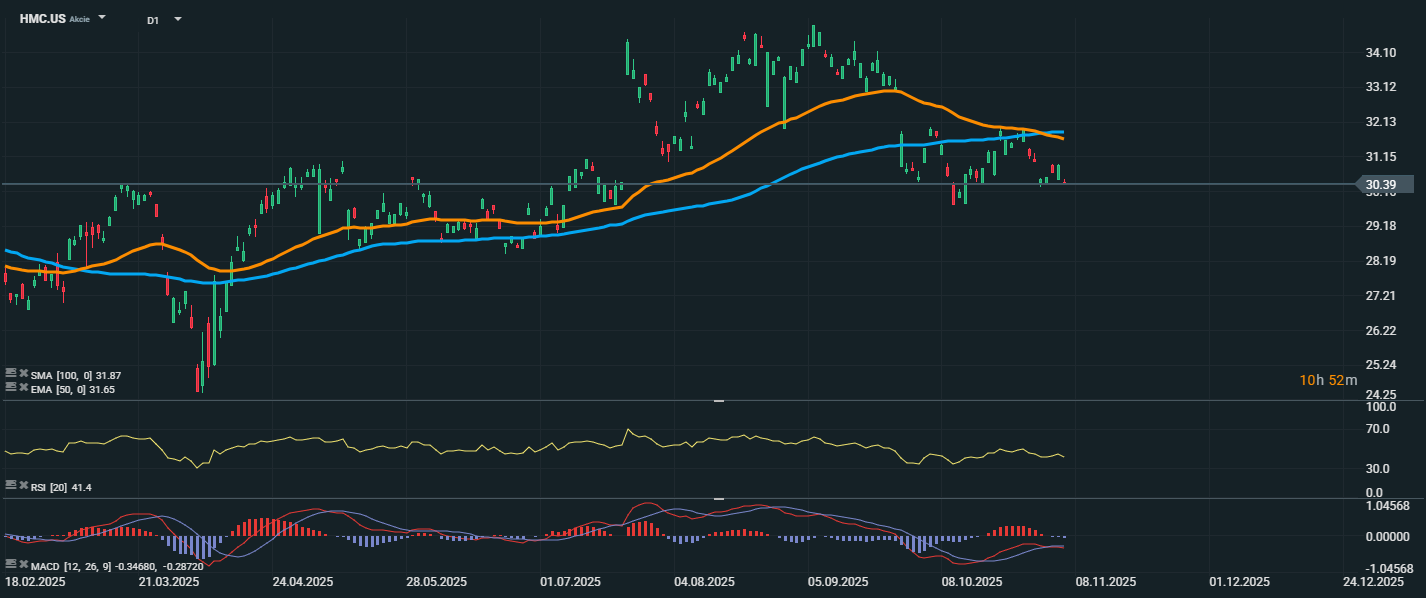1426x598 pixels.
Task: Click the D1 interval label
Action: (x=153, y=20)
